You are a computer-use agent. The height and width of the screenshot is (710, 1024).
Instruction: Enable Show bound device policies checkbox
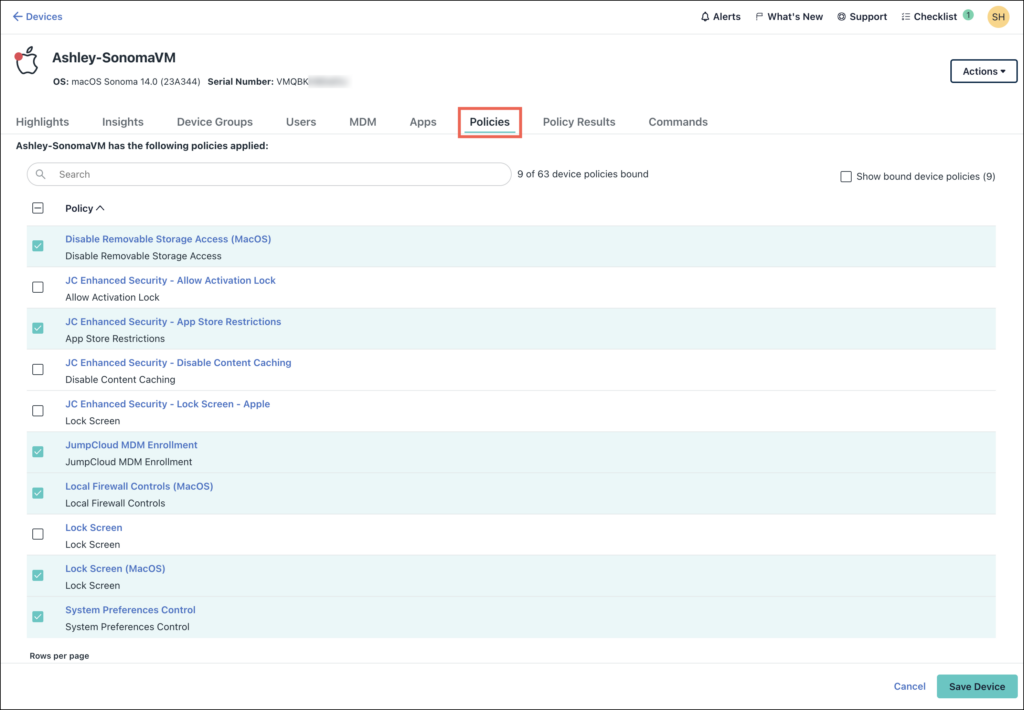click(846, 176)
